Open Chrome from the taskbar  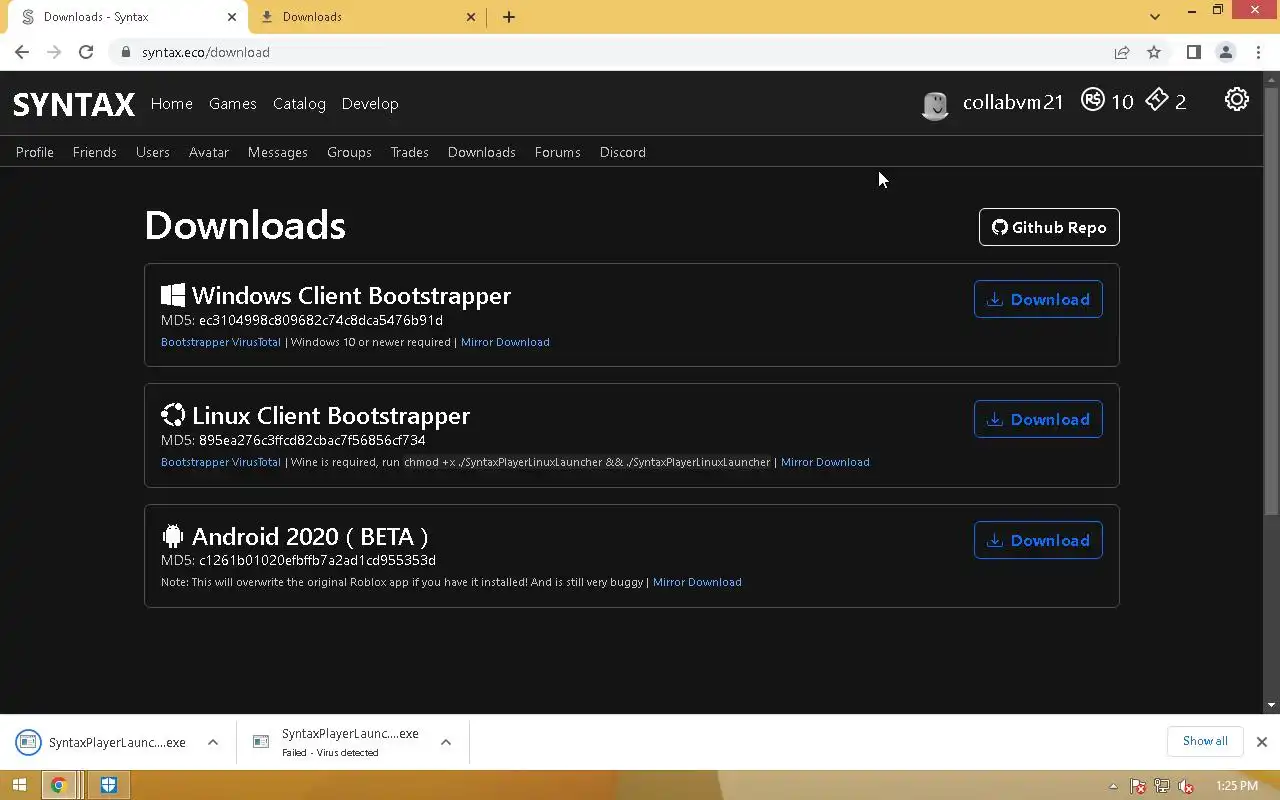58,785
